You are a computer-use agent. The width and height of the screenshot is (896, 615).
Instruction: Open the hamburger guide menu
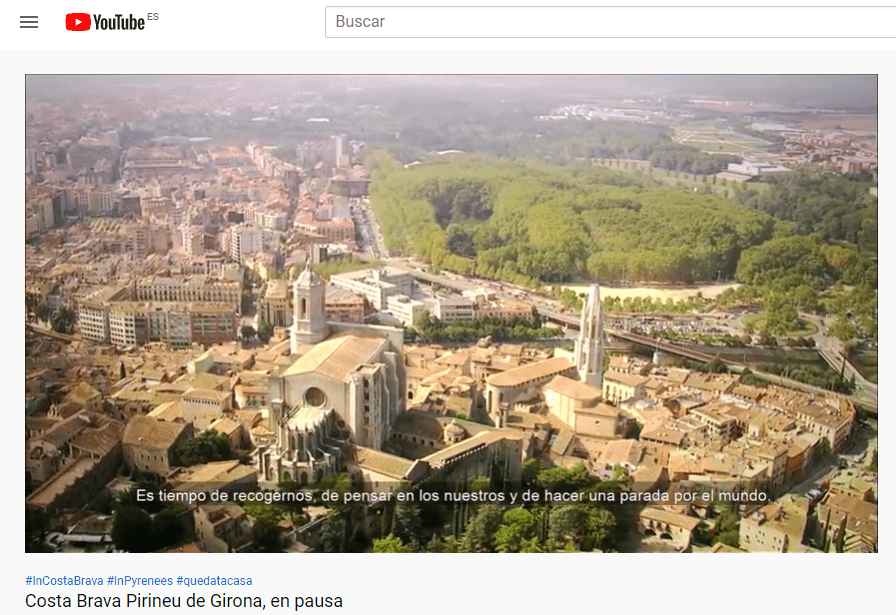[29, 22]
